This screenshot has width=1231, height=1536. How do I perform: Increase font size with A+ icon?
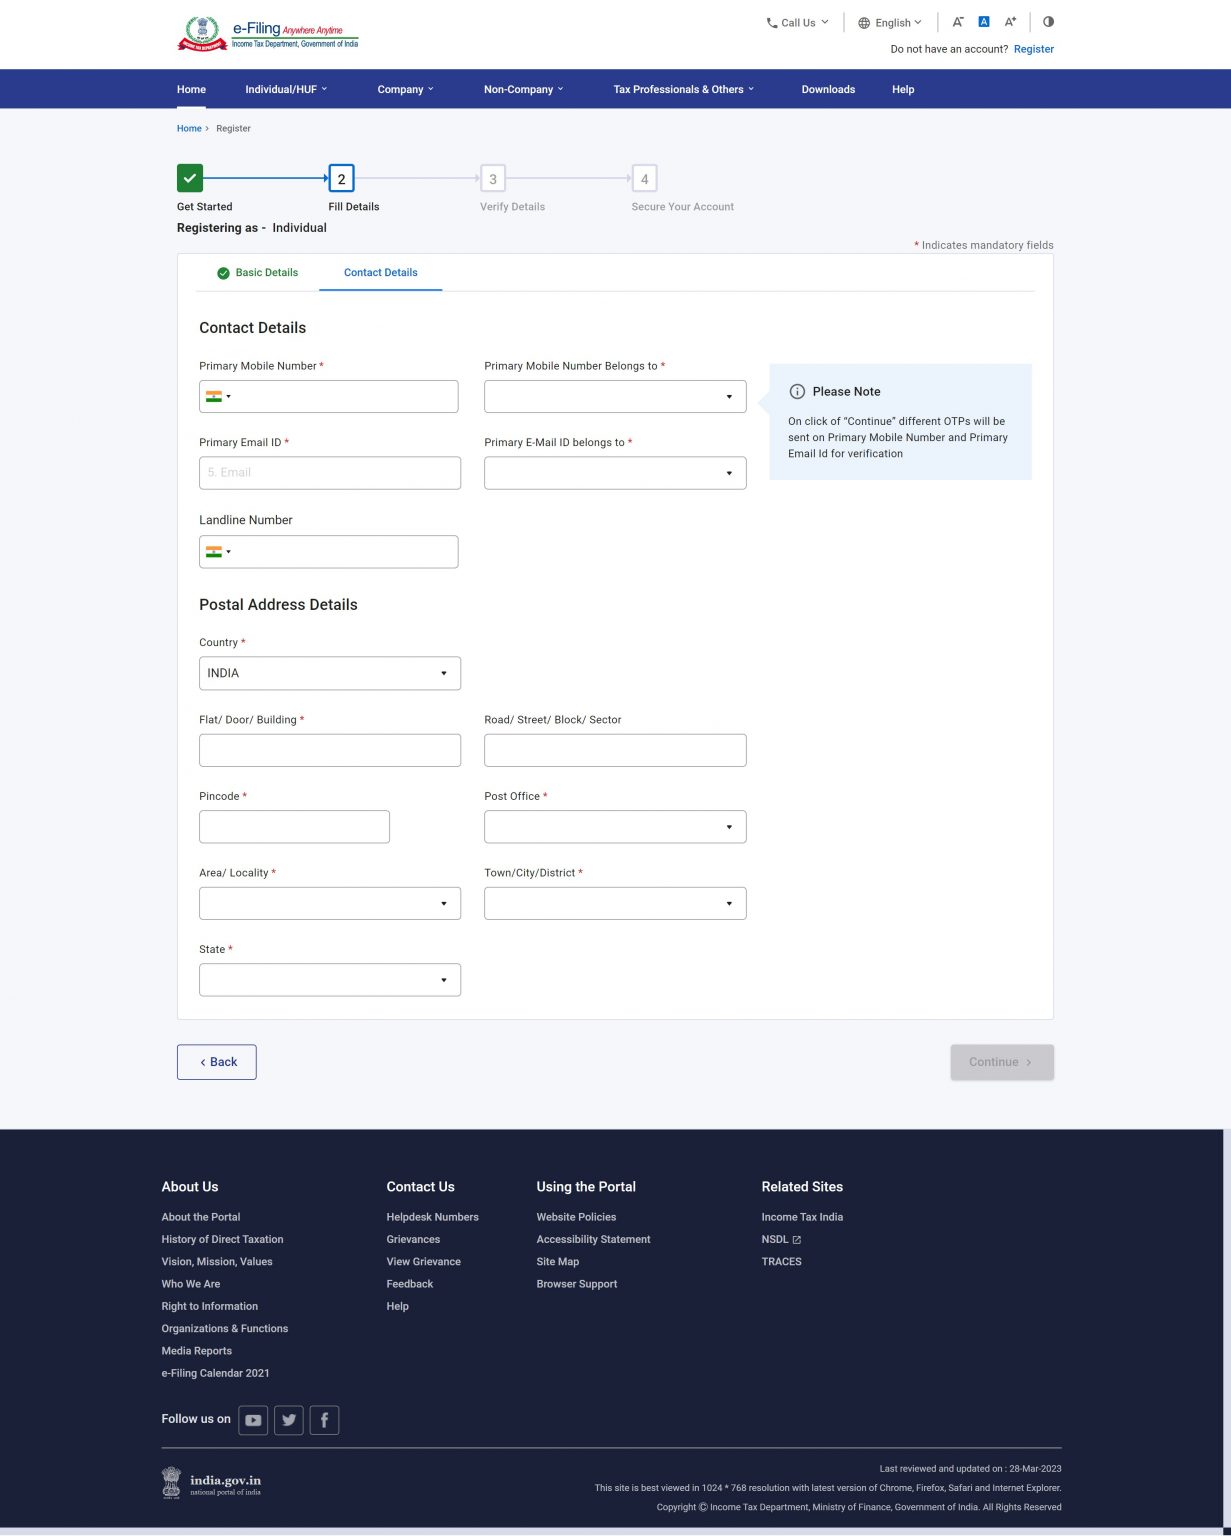click(x=1010, y=22)
